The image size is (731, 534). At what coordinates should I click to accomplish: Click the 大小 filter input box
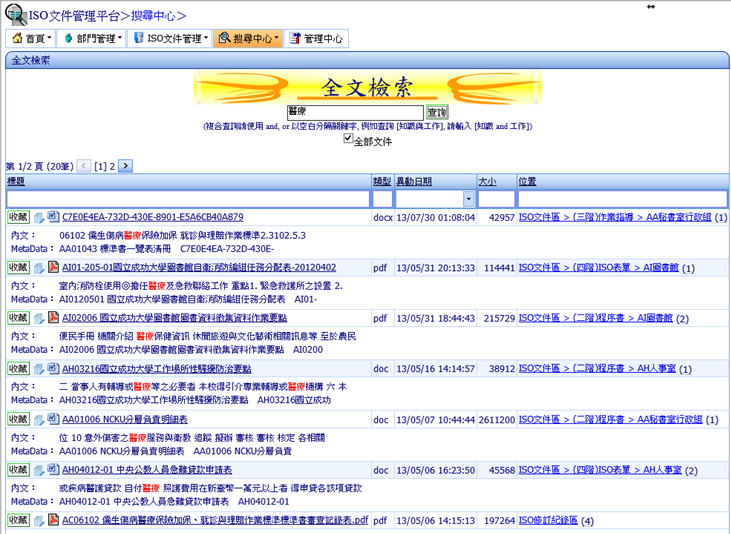tap(497, 199)
